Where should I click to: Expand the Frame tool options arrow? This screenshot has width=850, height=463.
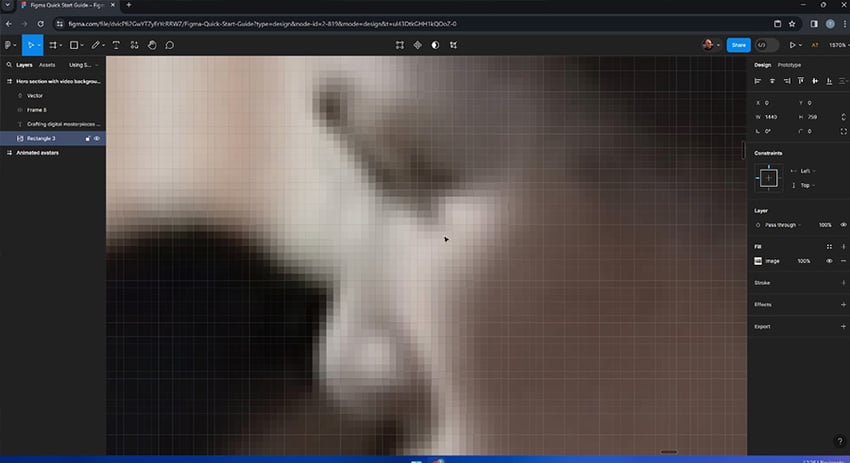pyautogui.click(x=60, y=46)
